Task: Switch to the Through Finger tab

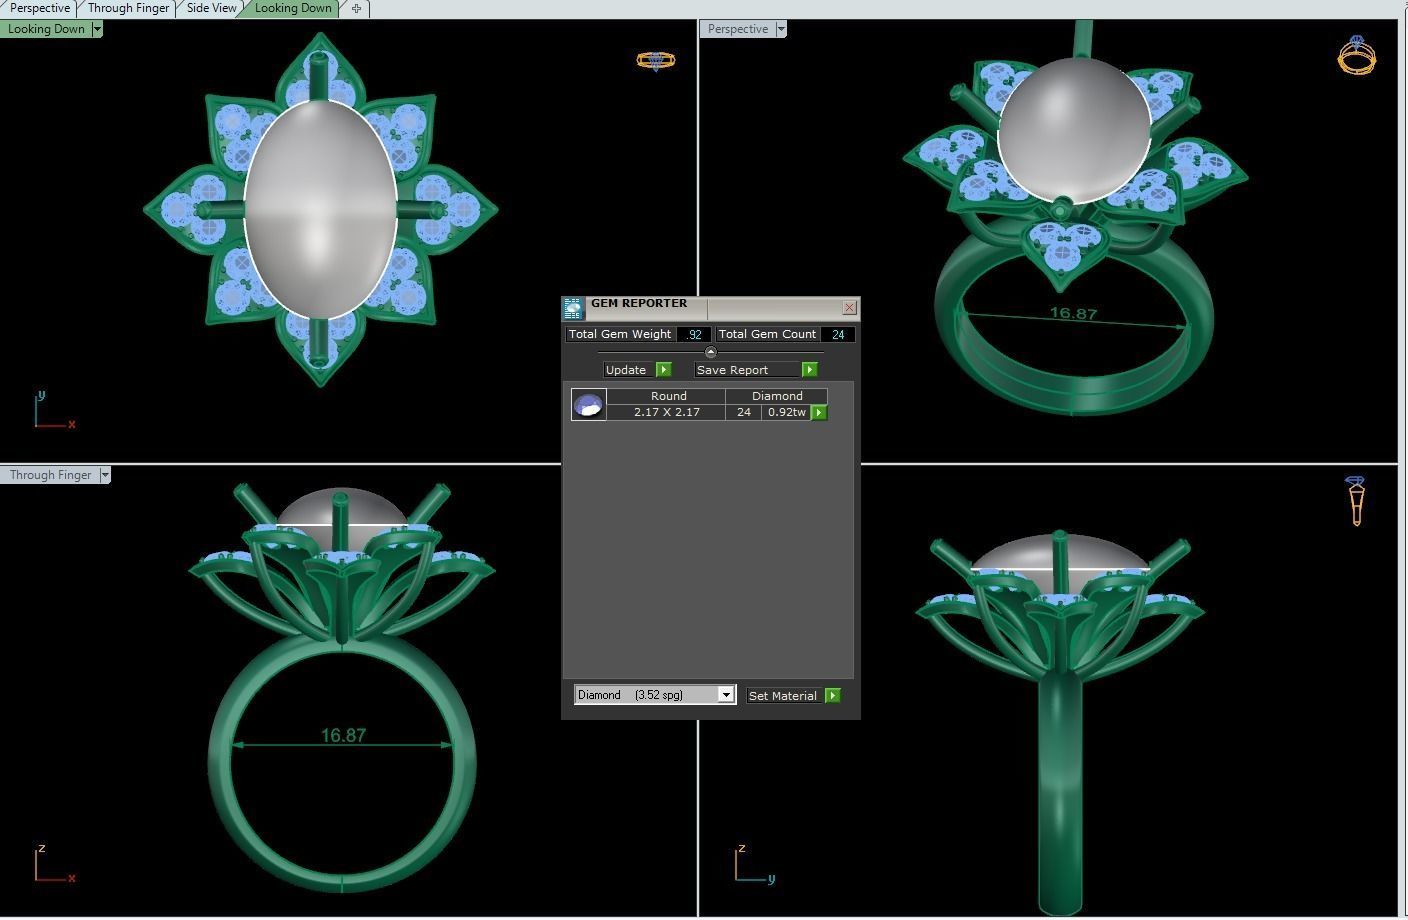Action: point(128,8)
